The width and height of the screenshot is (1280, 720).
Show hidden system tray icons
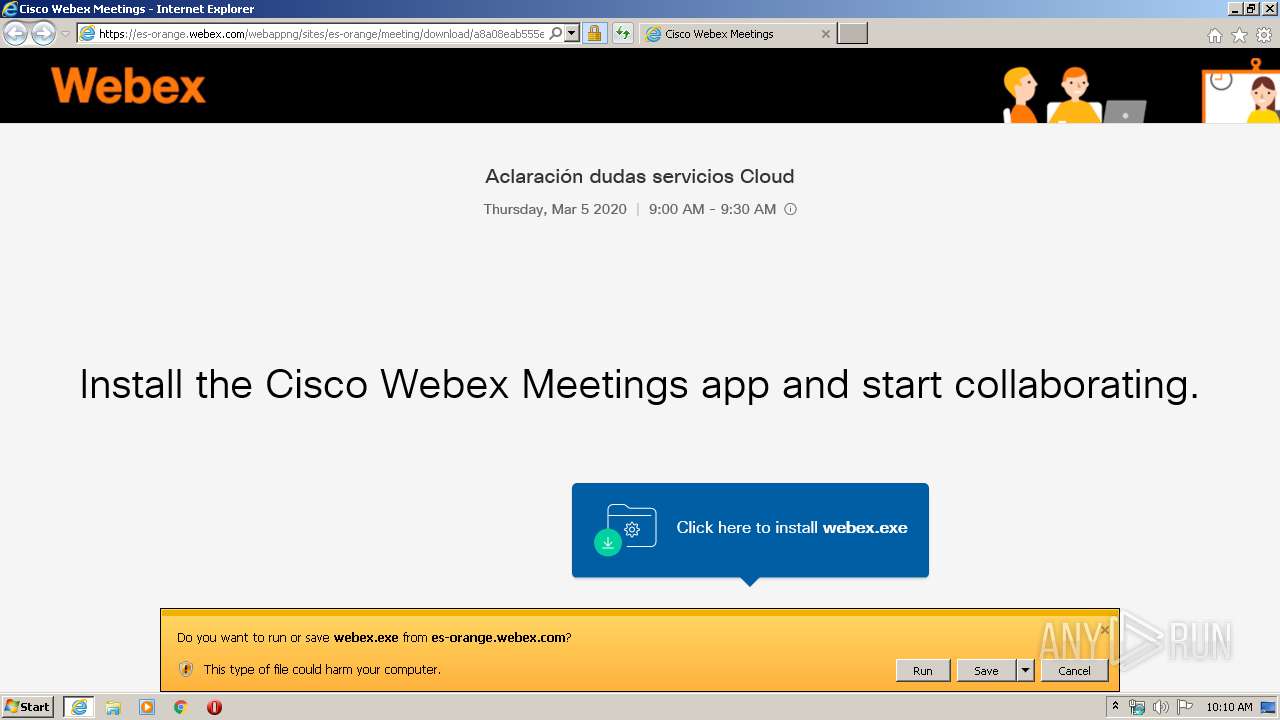1116,707
